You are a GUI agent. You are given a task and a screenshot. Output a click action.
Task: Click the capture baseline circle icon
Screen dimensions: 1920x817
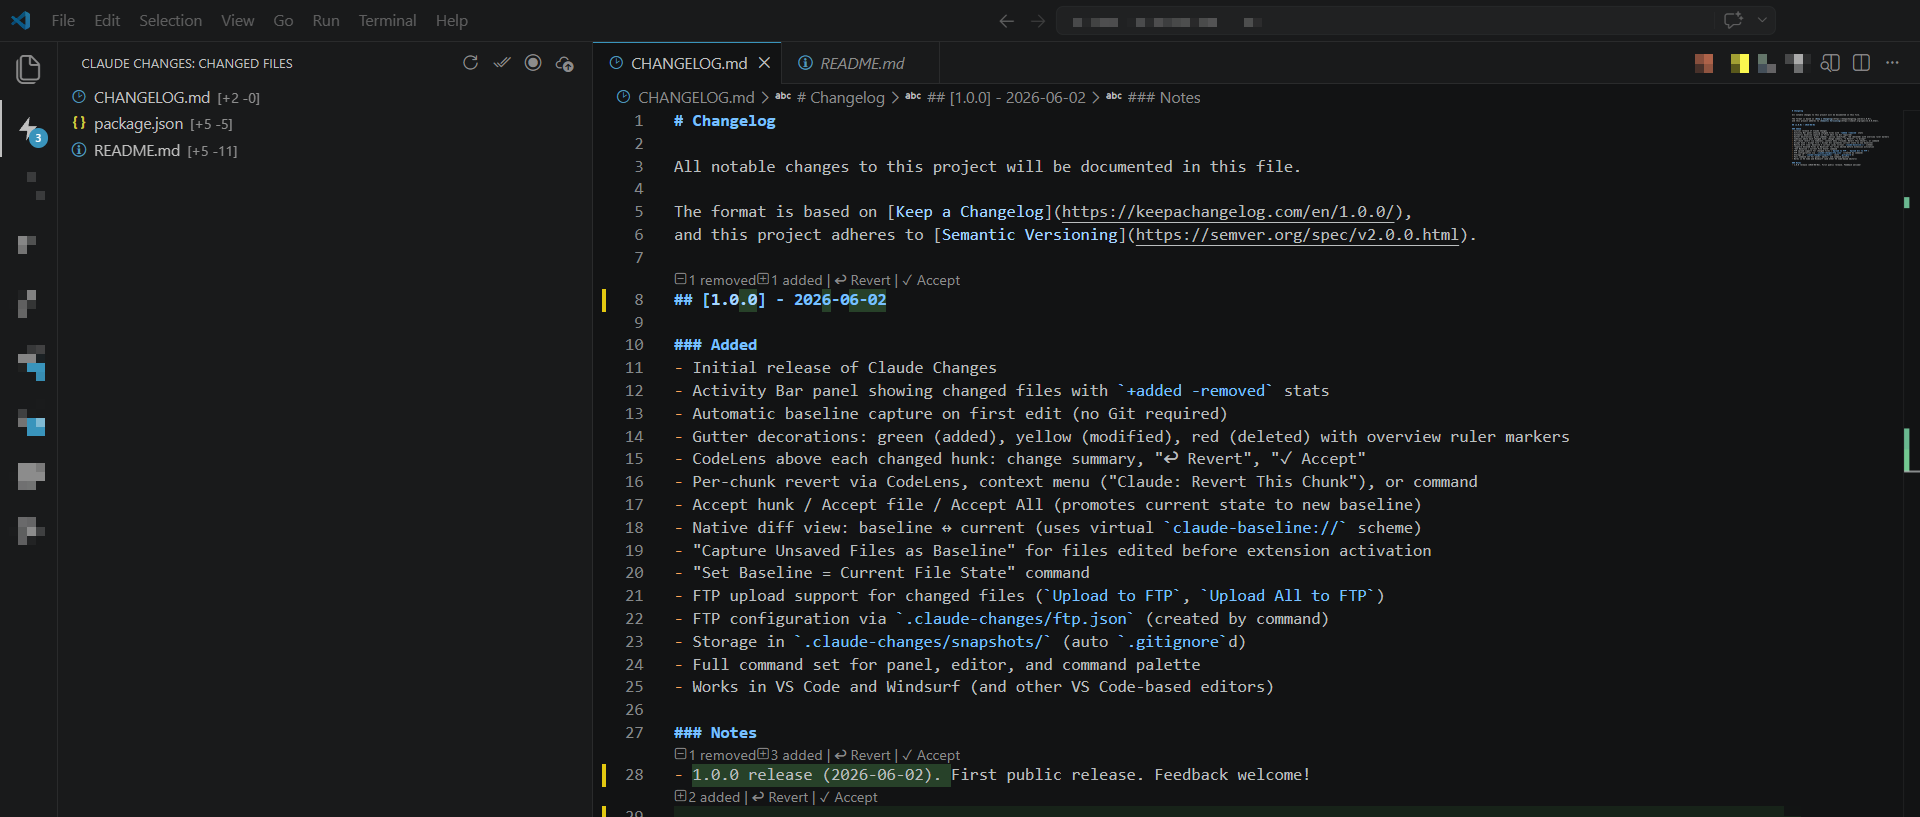[533, 63]
